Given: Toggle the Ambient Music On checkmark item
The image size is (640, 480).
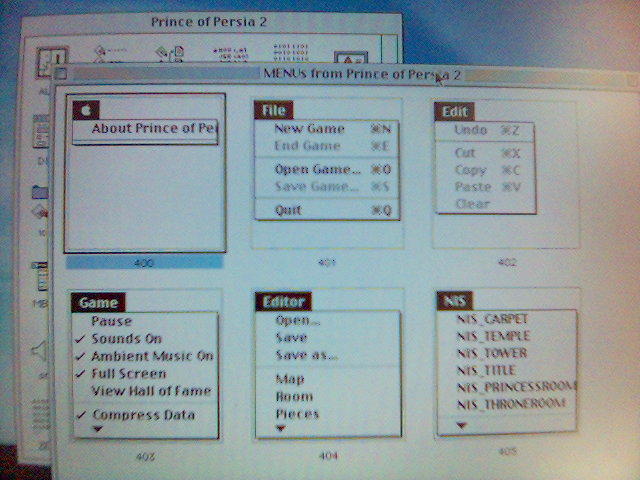Looking at the screenshot, I should pos(151,357).
